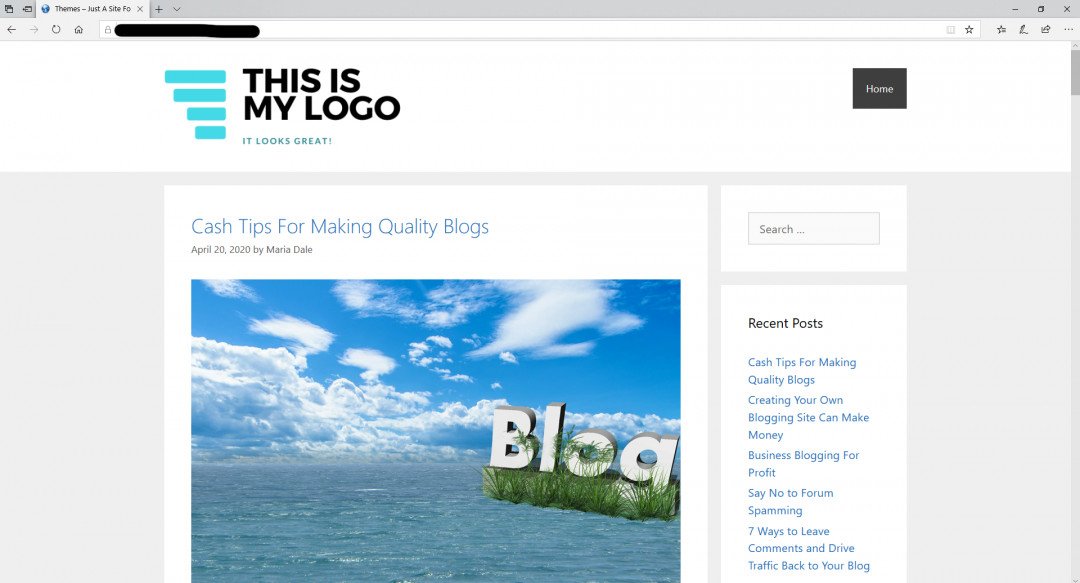Viewport: 1080px width, 583px height.
Task: Open the browser home page
Action: click(x=79, y=30)
